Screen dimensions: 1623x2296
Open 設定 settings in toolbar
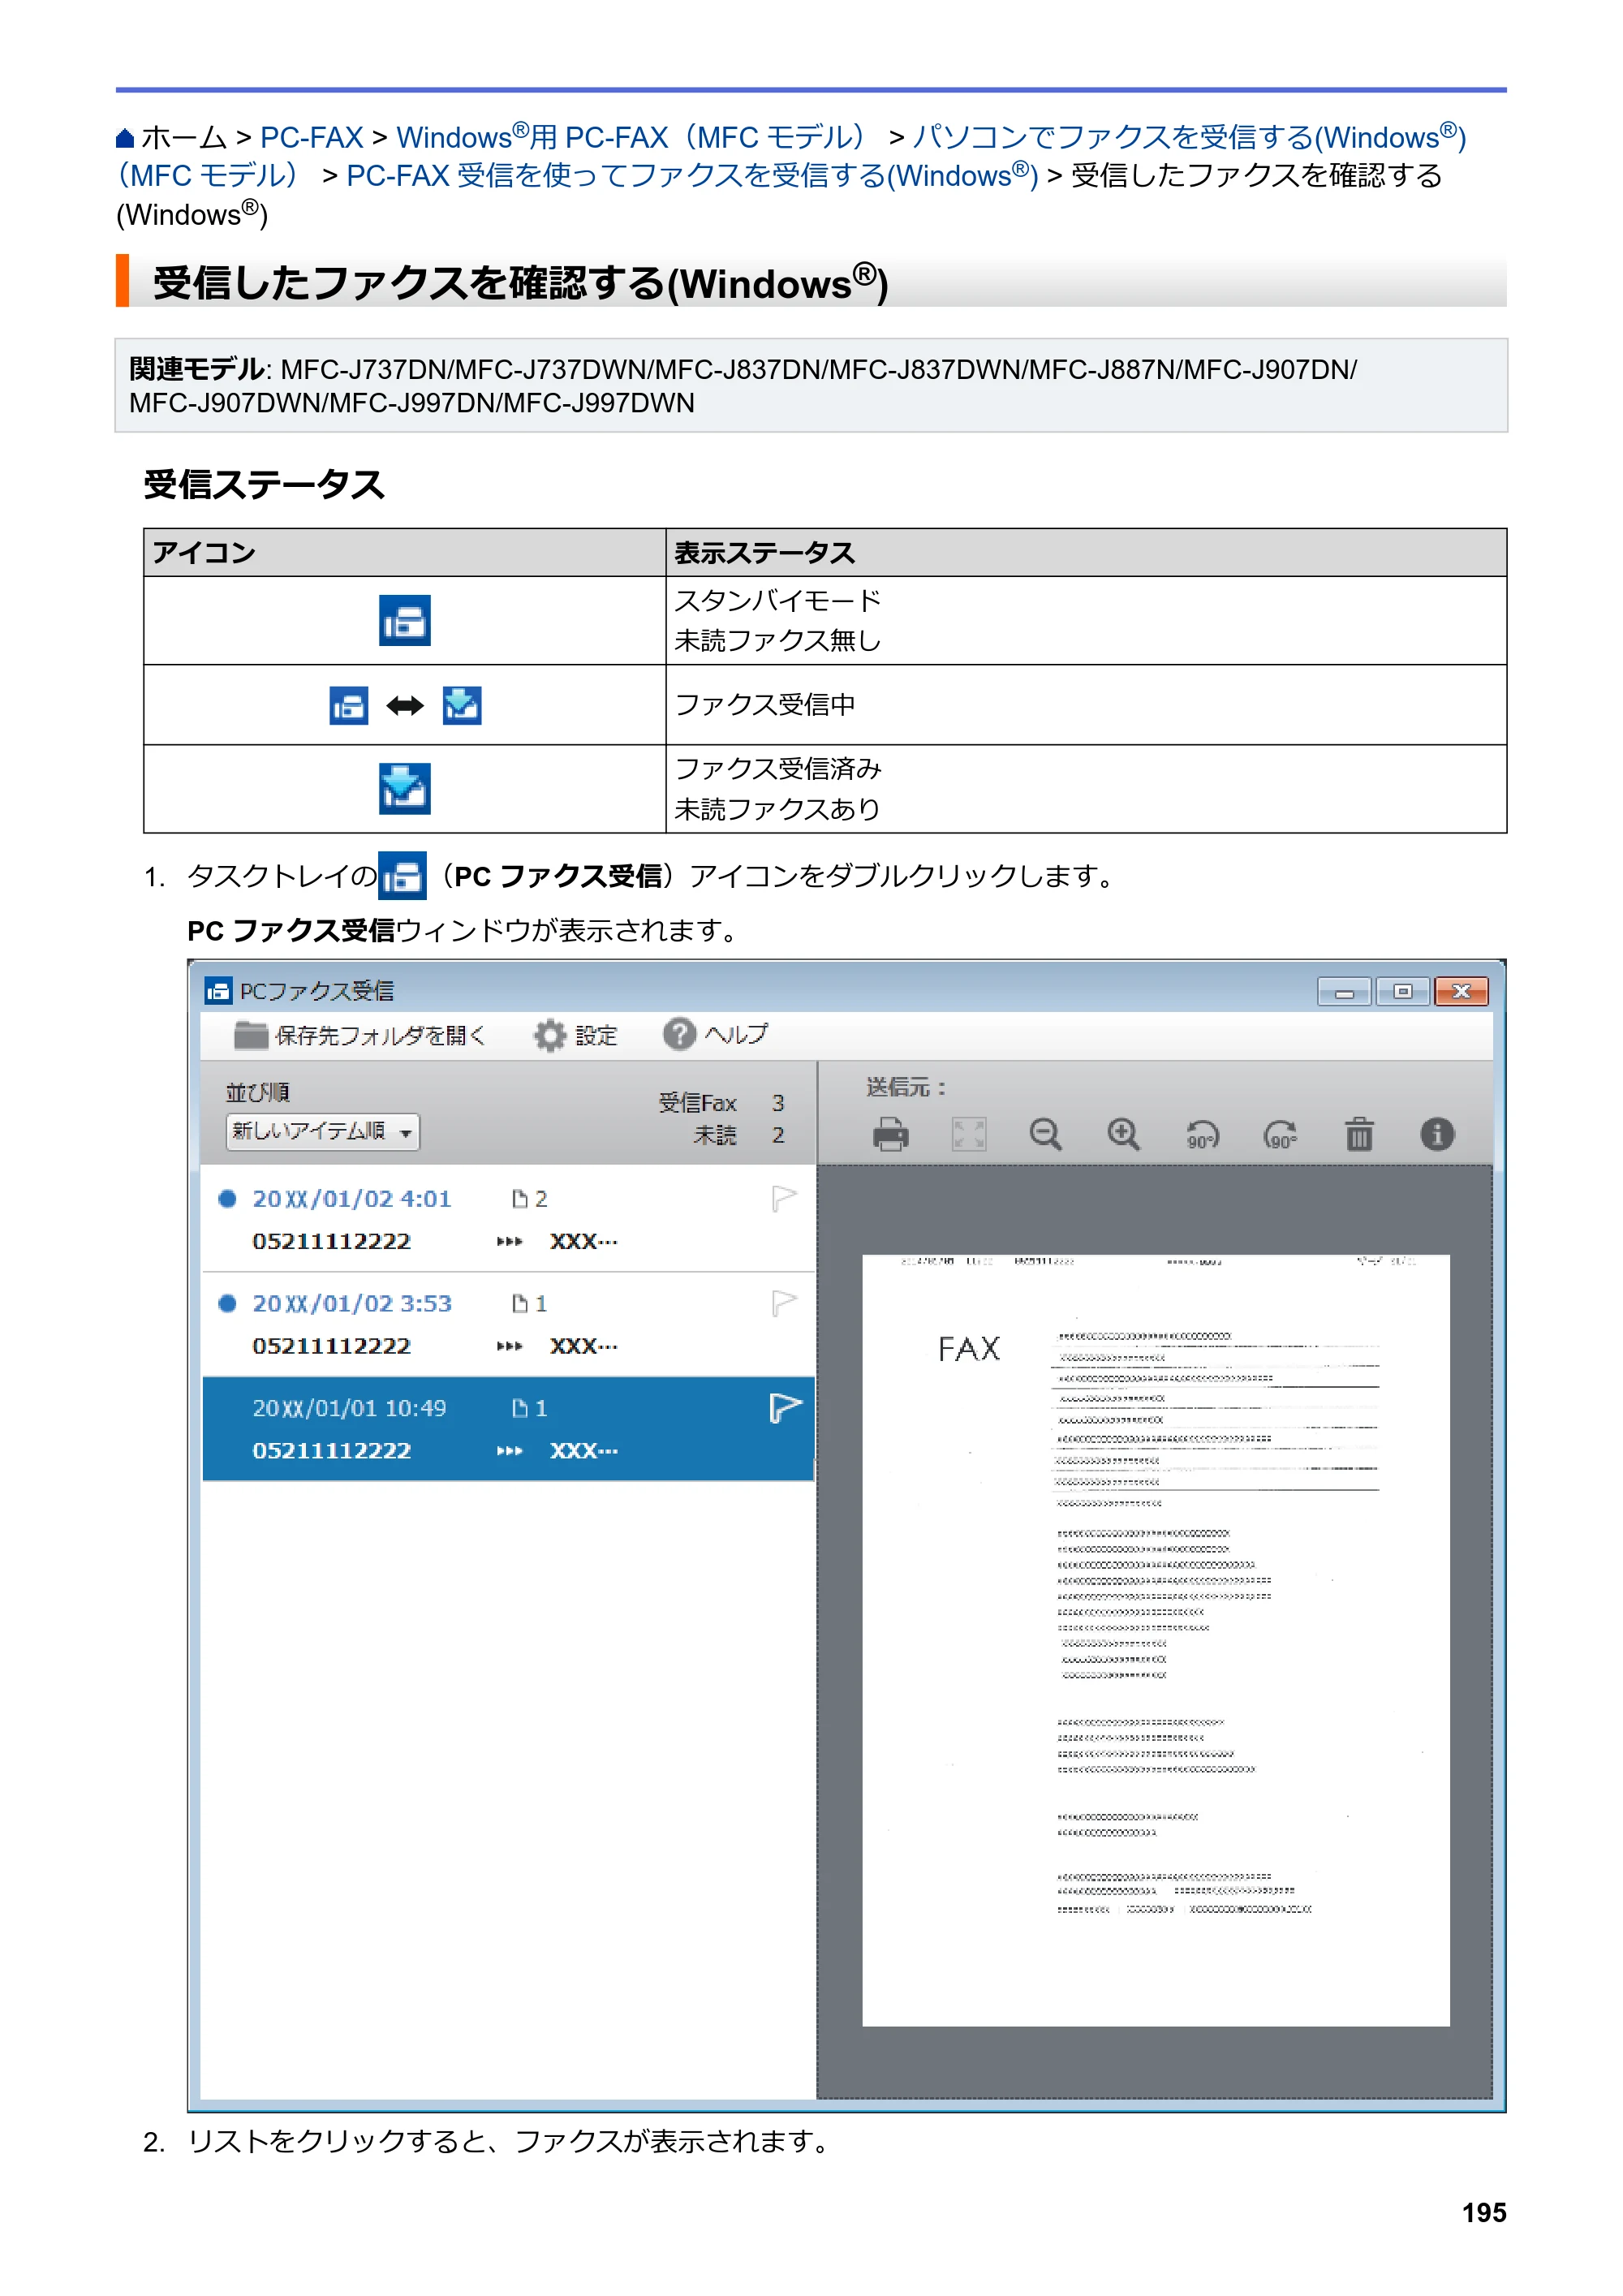tap(576, 1035)
